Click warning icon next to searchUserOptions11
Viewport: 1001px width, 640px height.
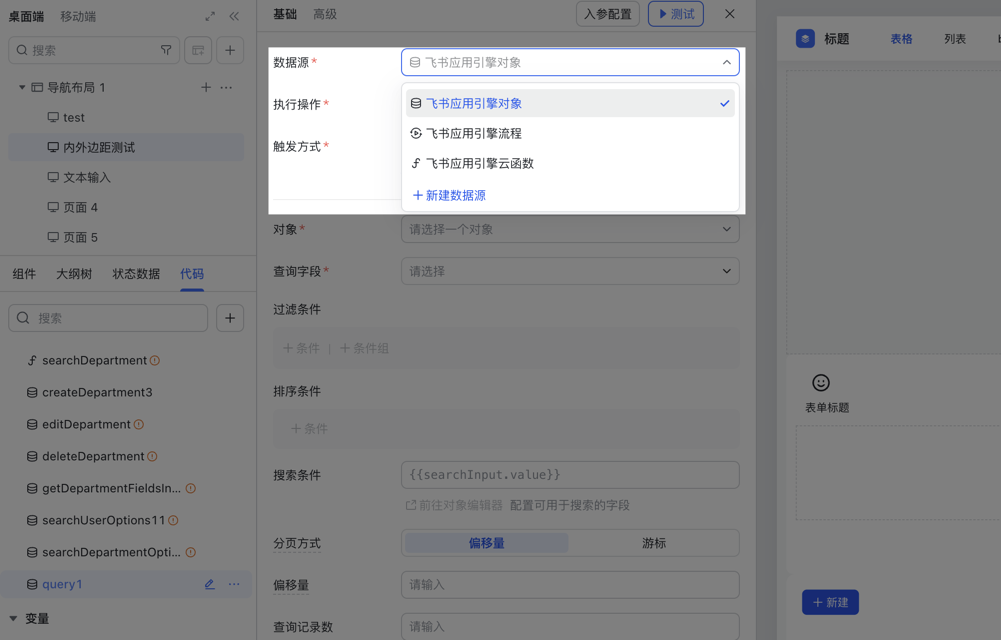(x=173, y=520)
